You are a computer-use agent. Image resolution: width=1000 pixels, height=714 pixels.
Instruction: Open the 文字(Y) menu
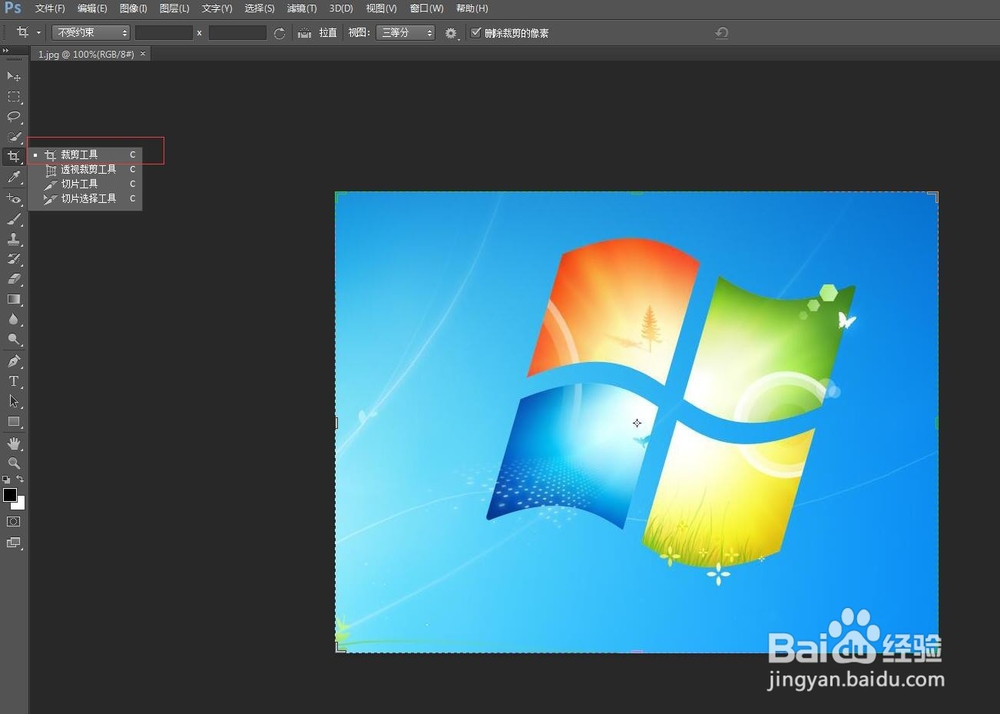[x=217, y=8]
